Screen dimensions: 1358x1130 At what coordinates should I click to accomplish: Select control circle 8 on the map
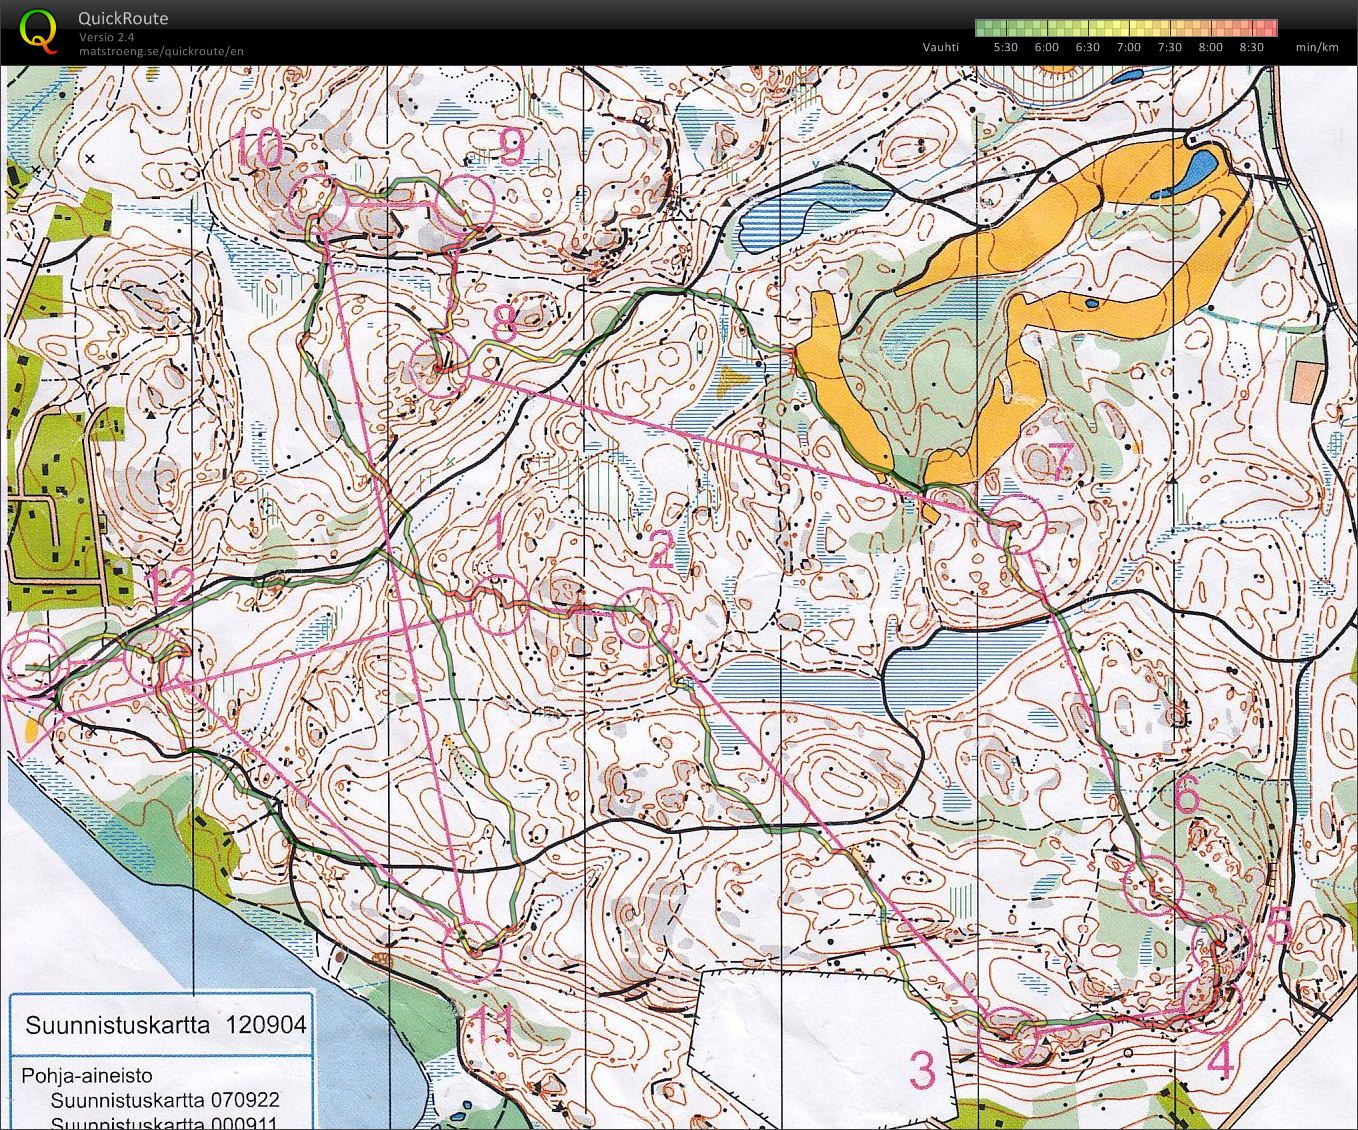(x=440, y=368)
